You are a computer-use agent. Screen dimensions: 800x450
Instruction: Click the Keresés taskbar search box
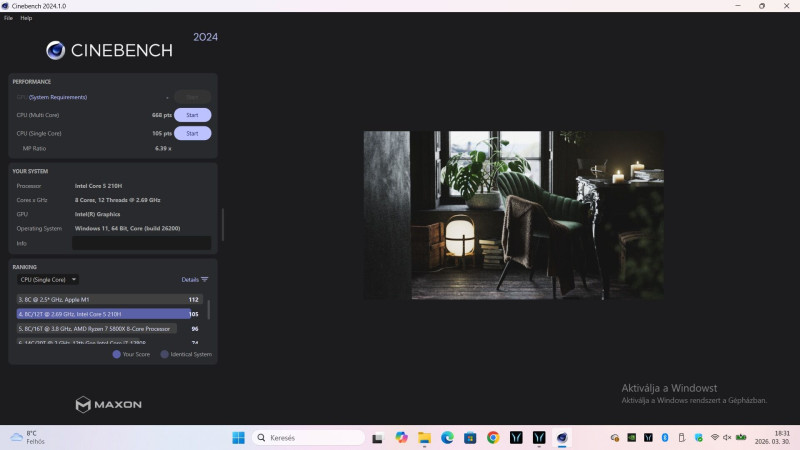click(x=308, y=438)
